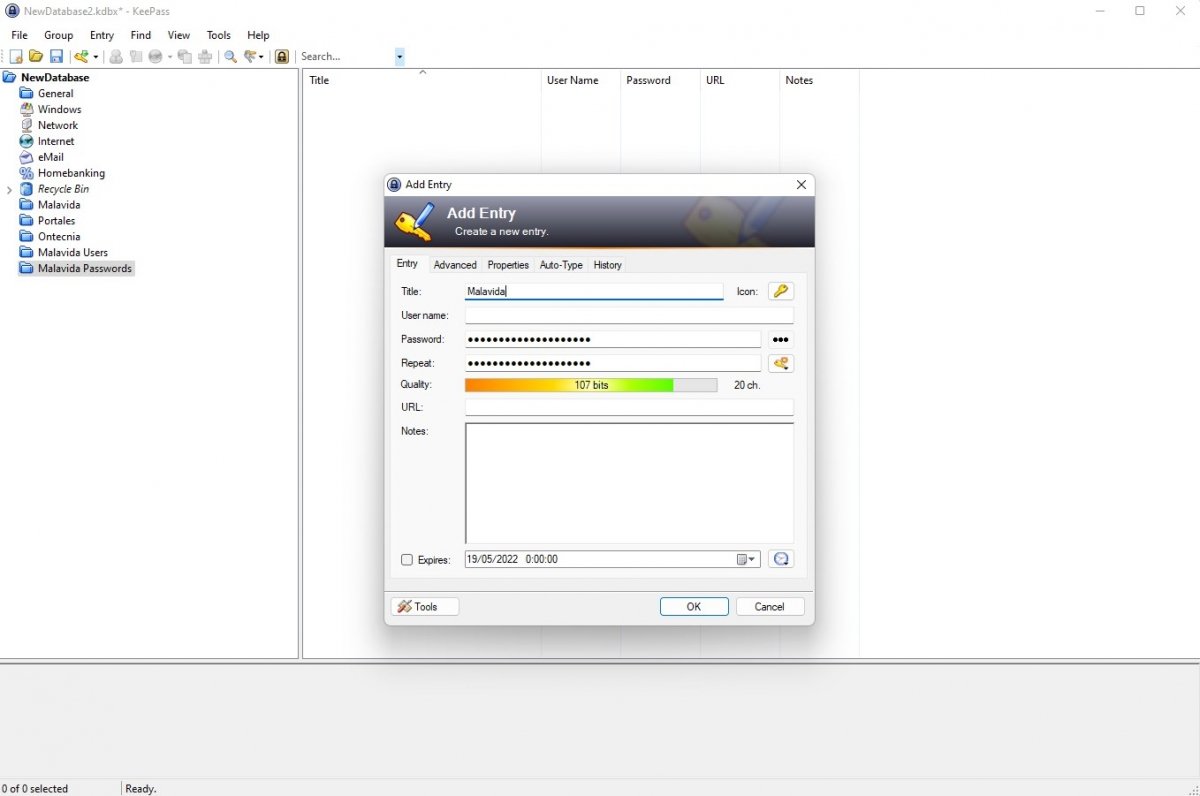Choose an entry icon via the Icon key button
Image resolution: width=1200 pixels, height=796 pixels.
tap(781, 291)
